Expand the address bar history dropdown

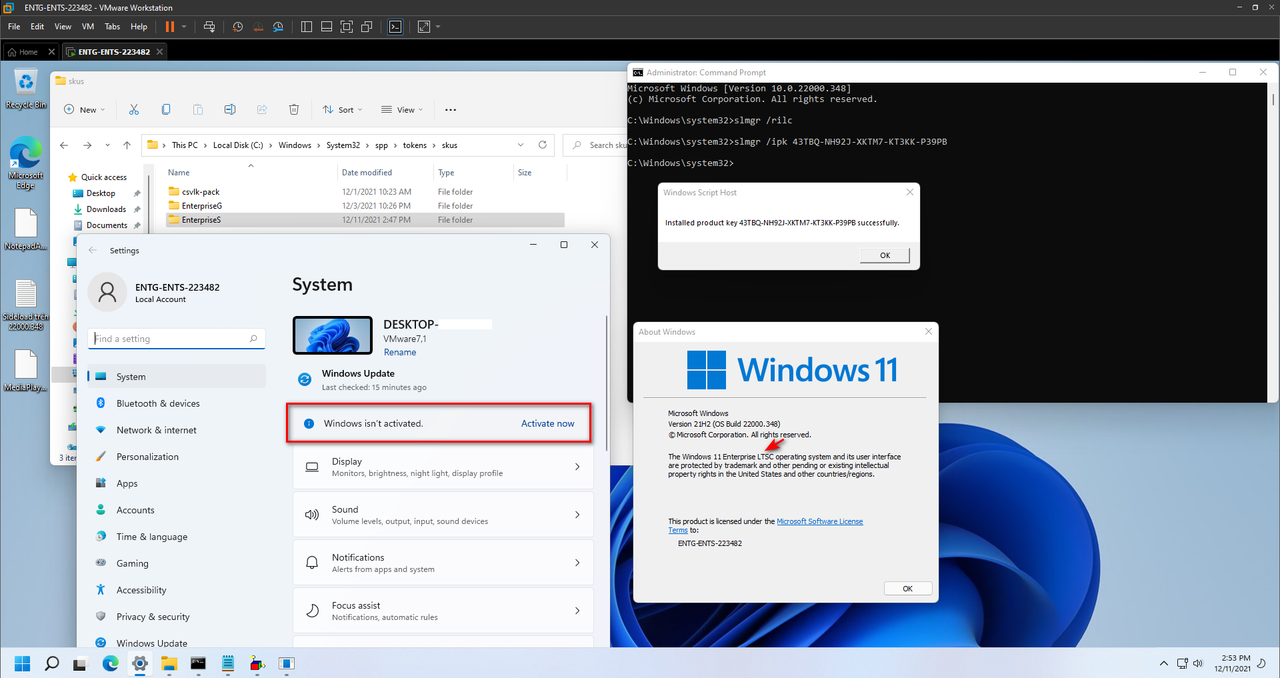(x=522, y=145)
